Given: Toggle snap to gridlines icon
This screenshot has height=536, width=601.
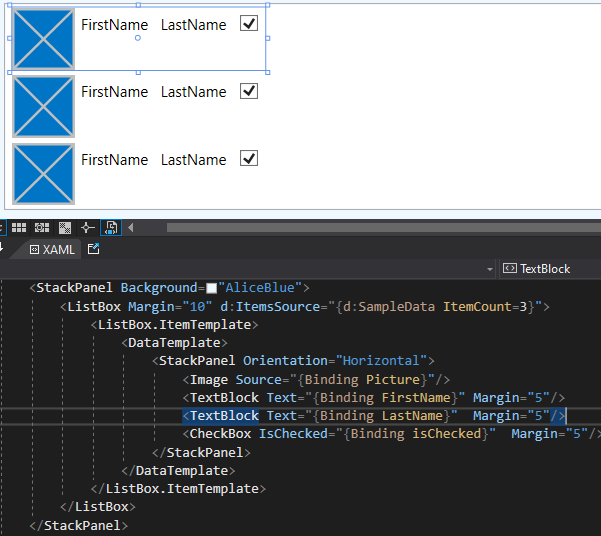Looking at the screenshot, I should 42,228.
